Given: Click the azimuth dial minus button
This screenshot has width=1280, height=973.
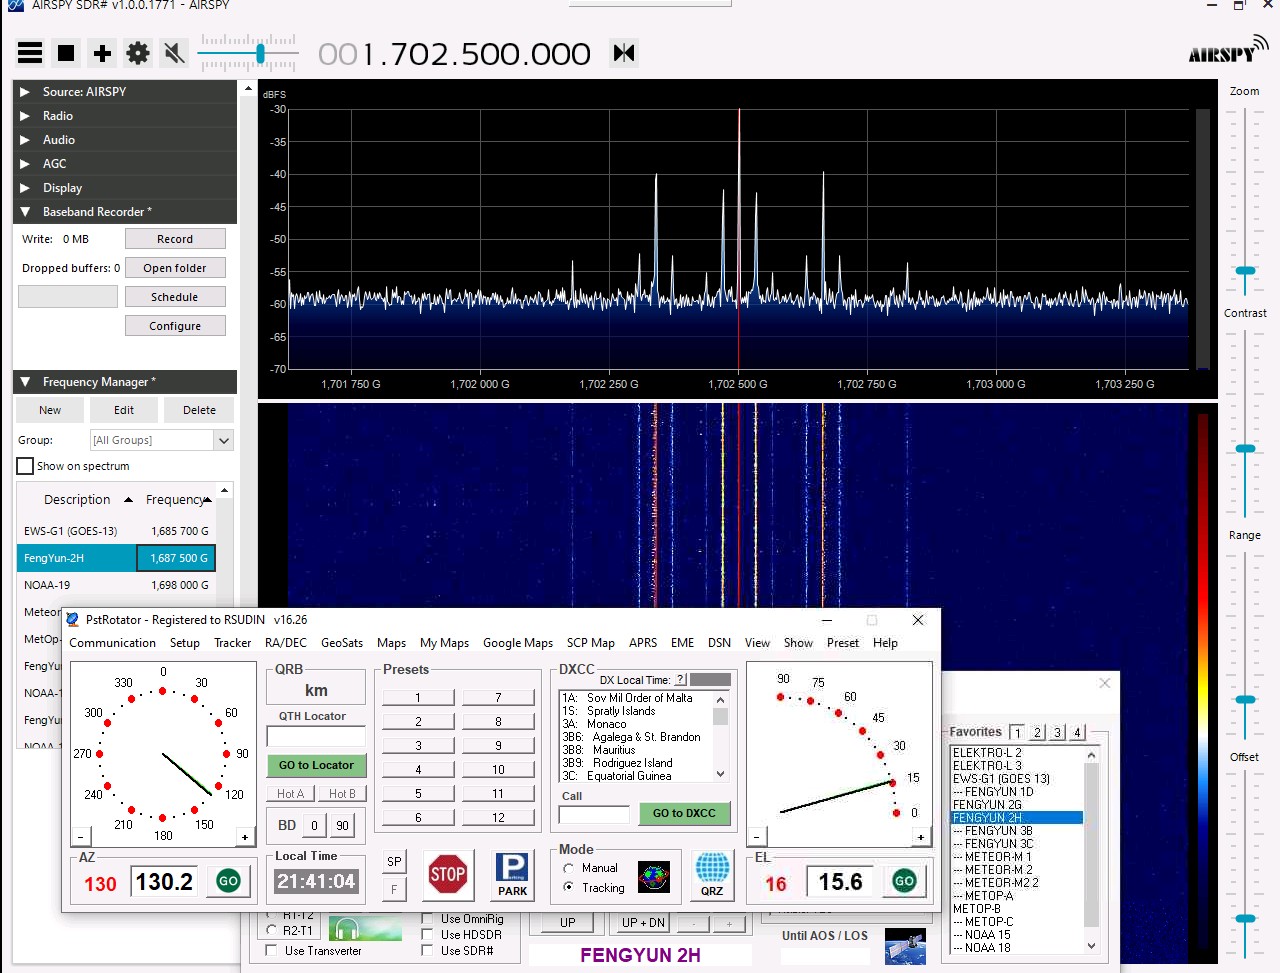Looking at the screenshot, I should (82, 836).
